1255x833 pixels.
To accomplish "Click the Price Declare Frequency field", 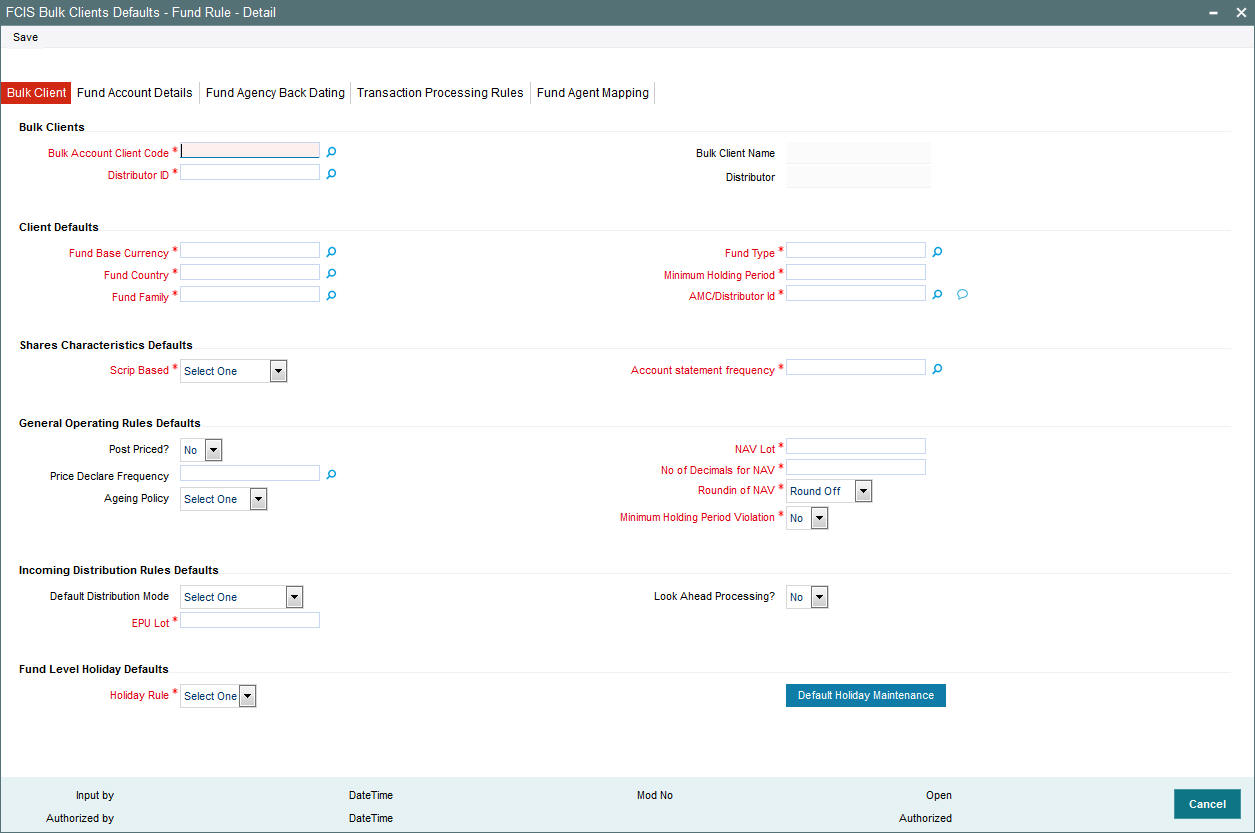I will click(x=250, y=473).
